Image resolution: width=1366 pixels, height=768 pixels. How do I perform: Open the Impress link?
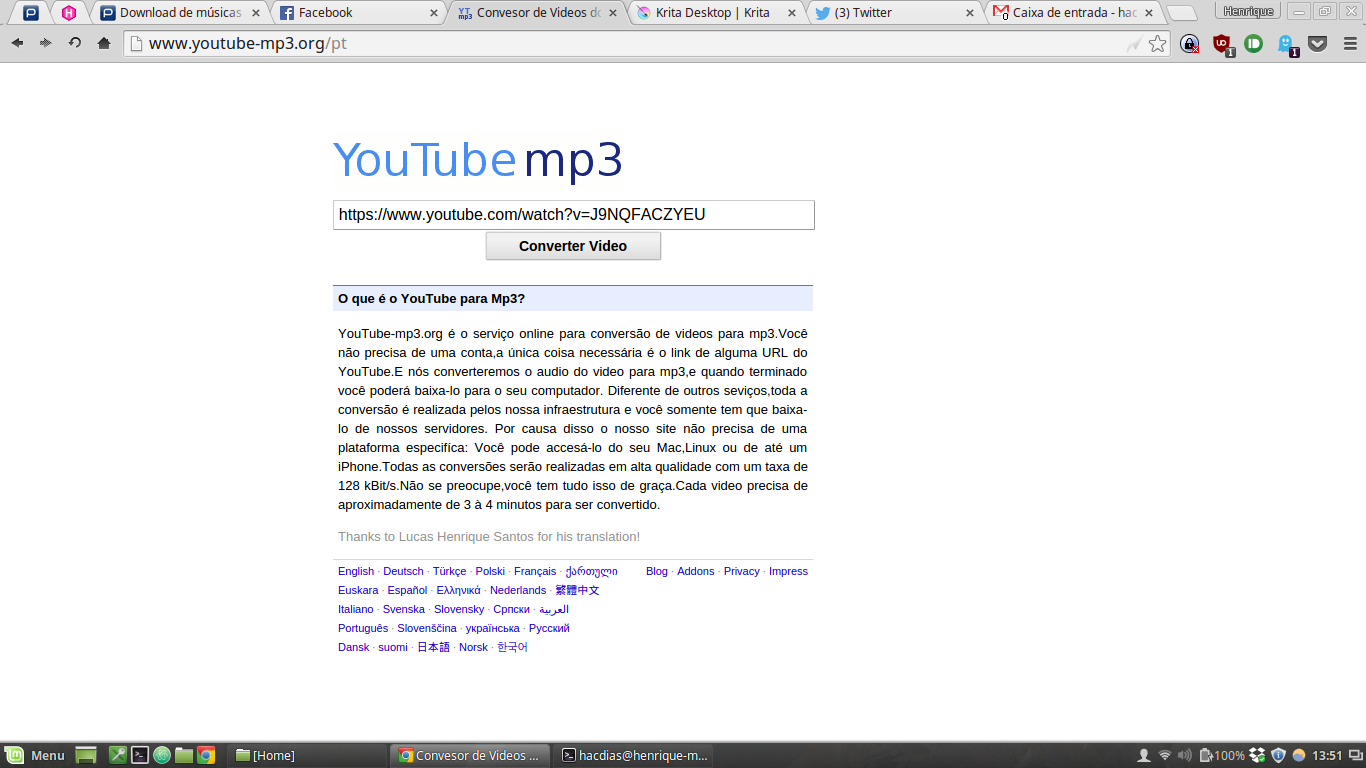[x=788, y=571]
